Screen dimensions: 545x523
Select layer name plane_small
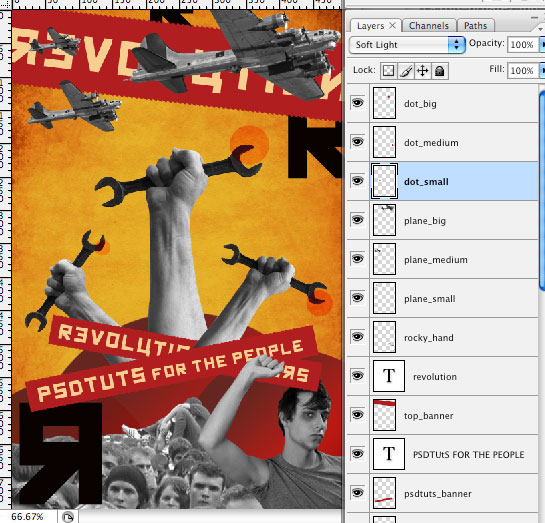pos(430,299)
